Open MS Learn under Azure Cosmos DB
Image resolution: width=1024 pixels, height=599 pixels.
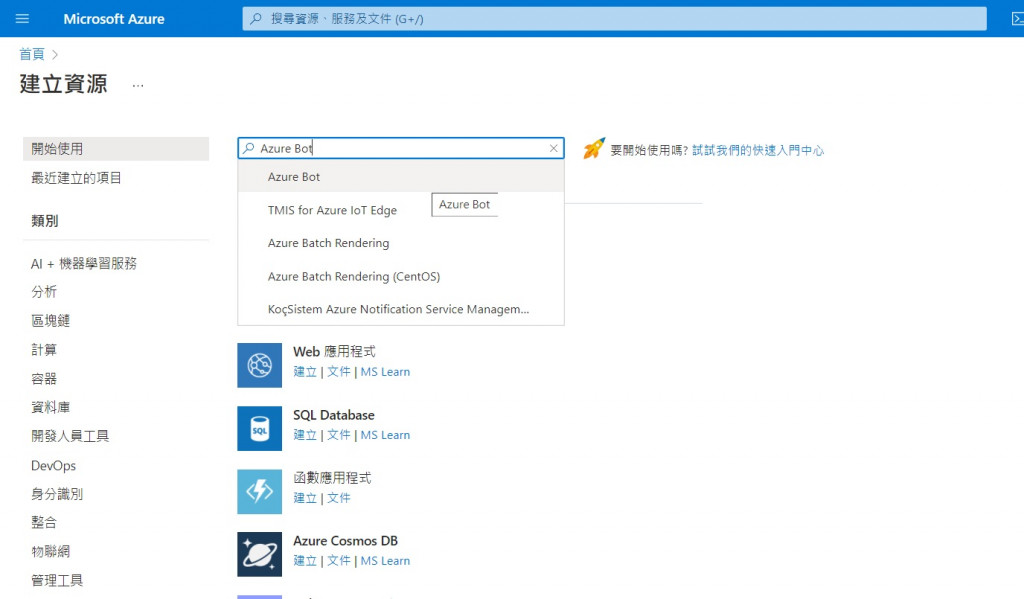click(x=385, y=560)
